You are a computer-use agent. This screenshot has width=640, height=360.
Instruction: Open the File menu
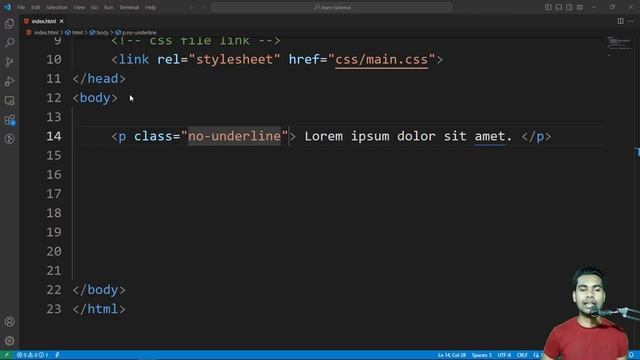click(x=21, y=7)
